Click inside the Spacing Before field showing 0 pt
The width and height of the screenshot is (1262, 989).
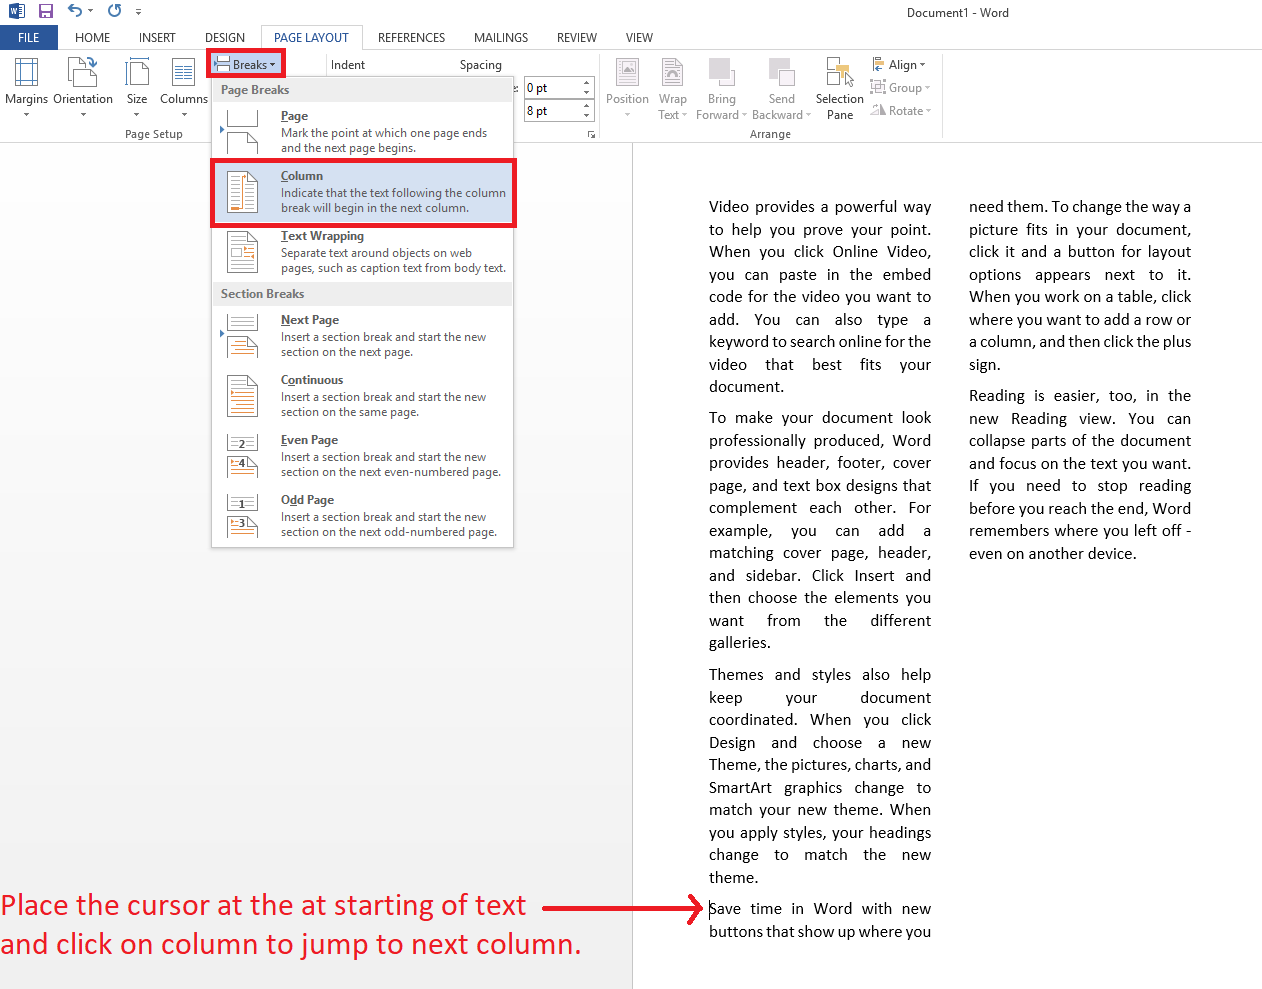coord(550,87)
